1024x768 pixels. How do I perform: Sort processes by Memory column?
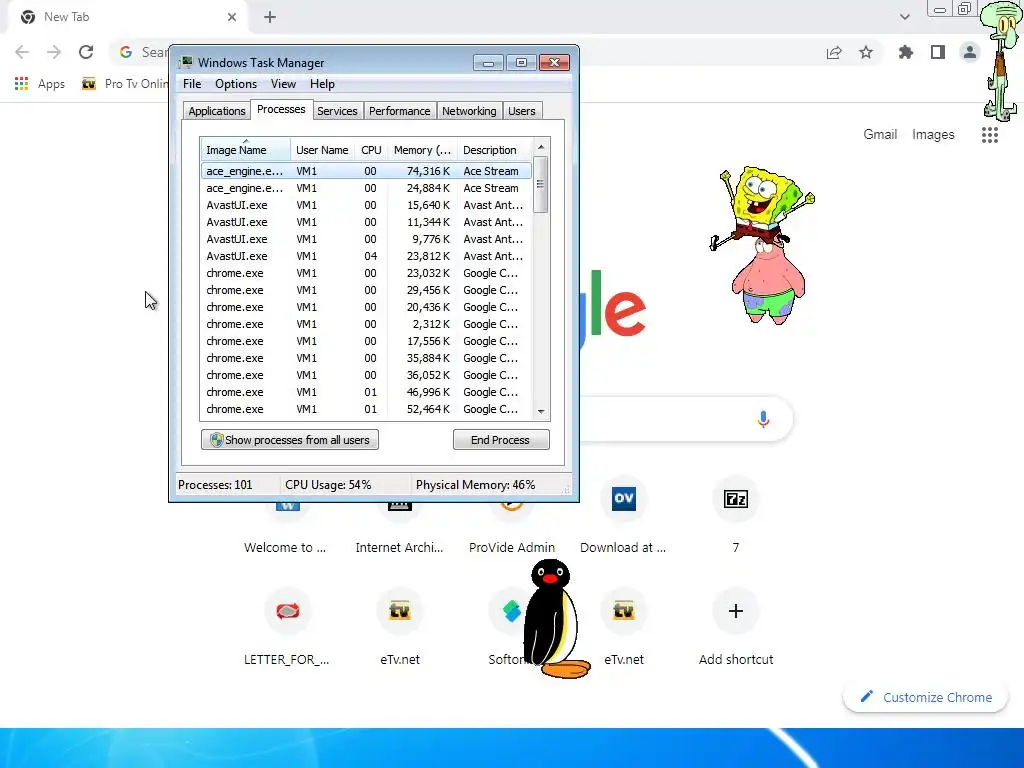[x=422, y=150]
